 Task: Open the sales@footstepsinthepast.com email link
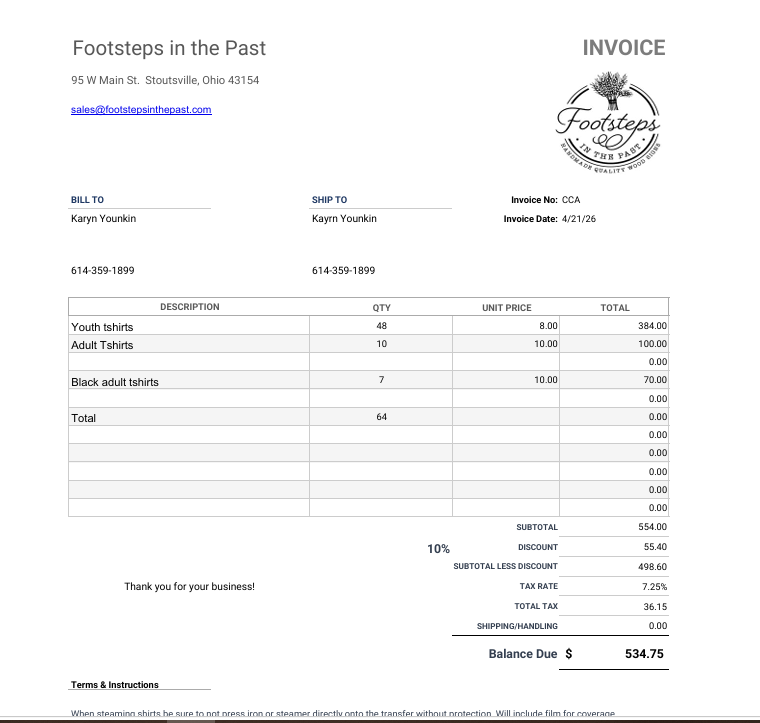tap(141, 110)
